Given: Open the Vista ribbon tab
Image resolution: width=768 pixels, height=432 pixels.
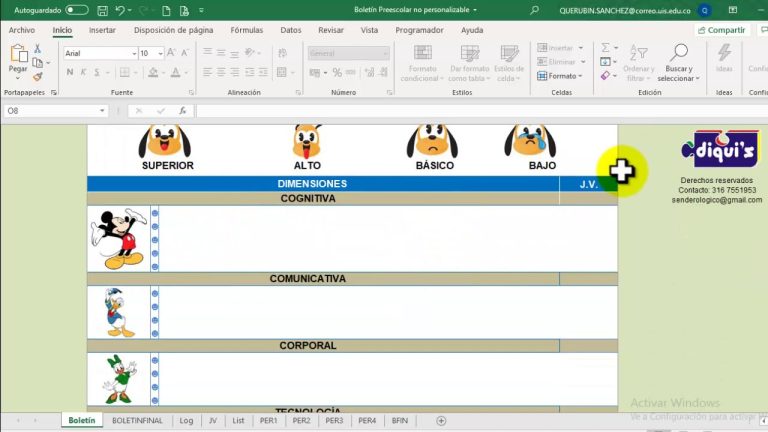Looking at the screenshot, I should tap(369, 30).
